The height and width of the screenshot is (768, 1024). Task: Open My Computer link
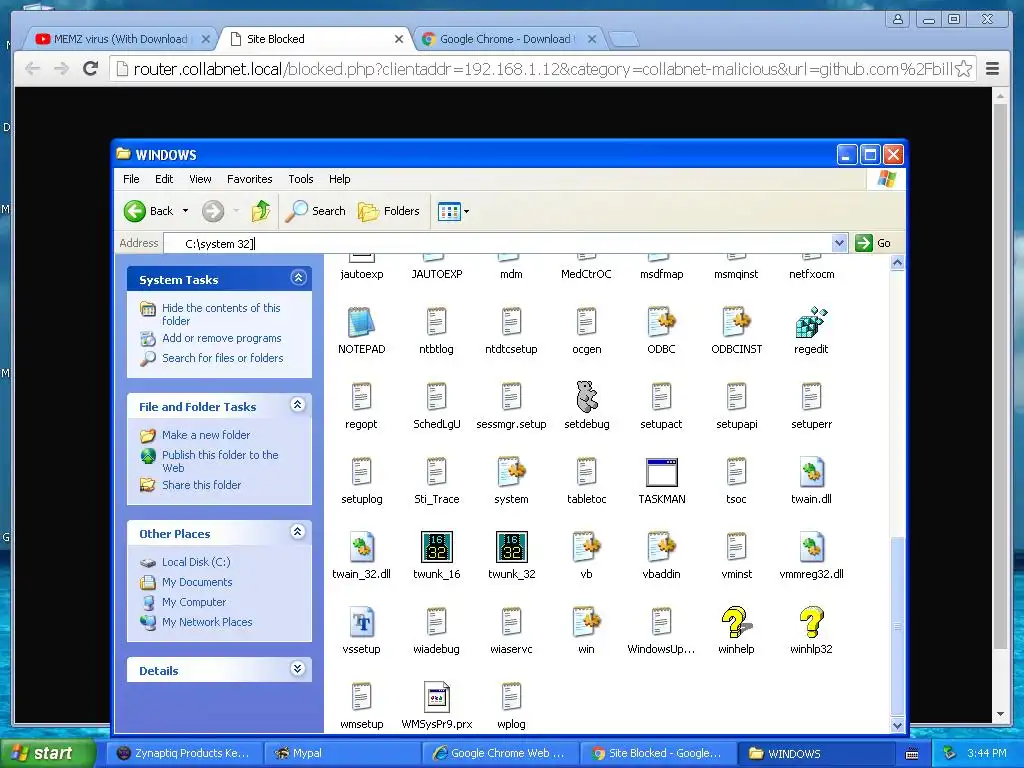pos(194,602)
